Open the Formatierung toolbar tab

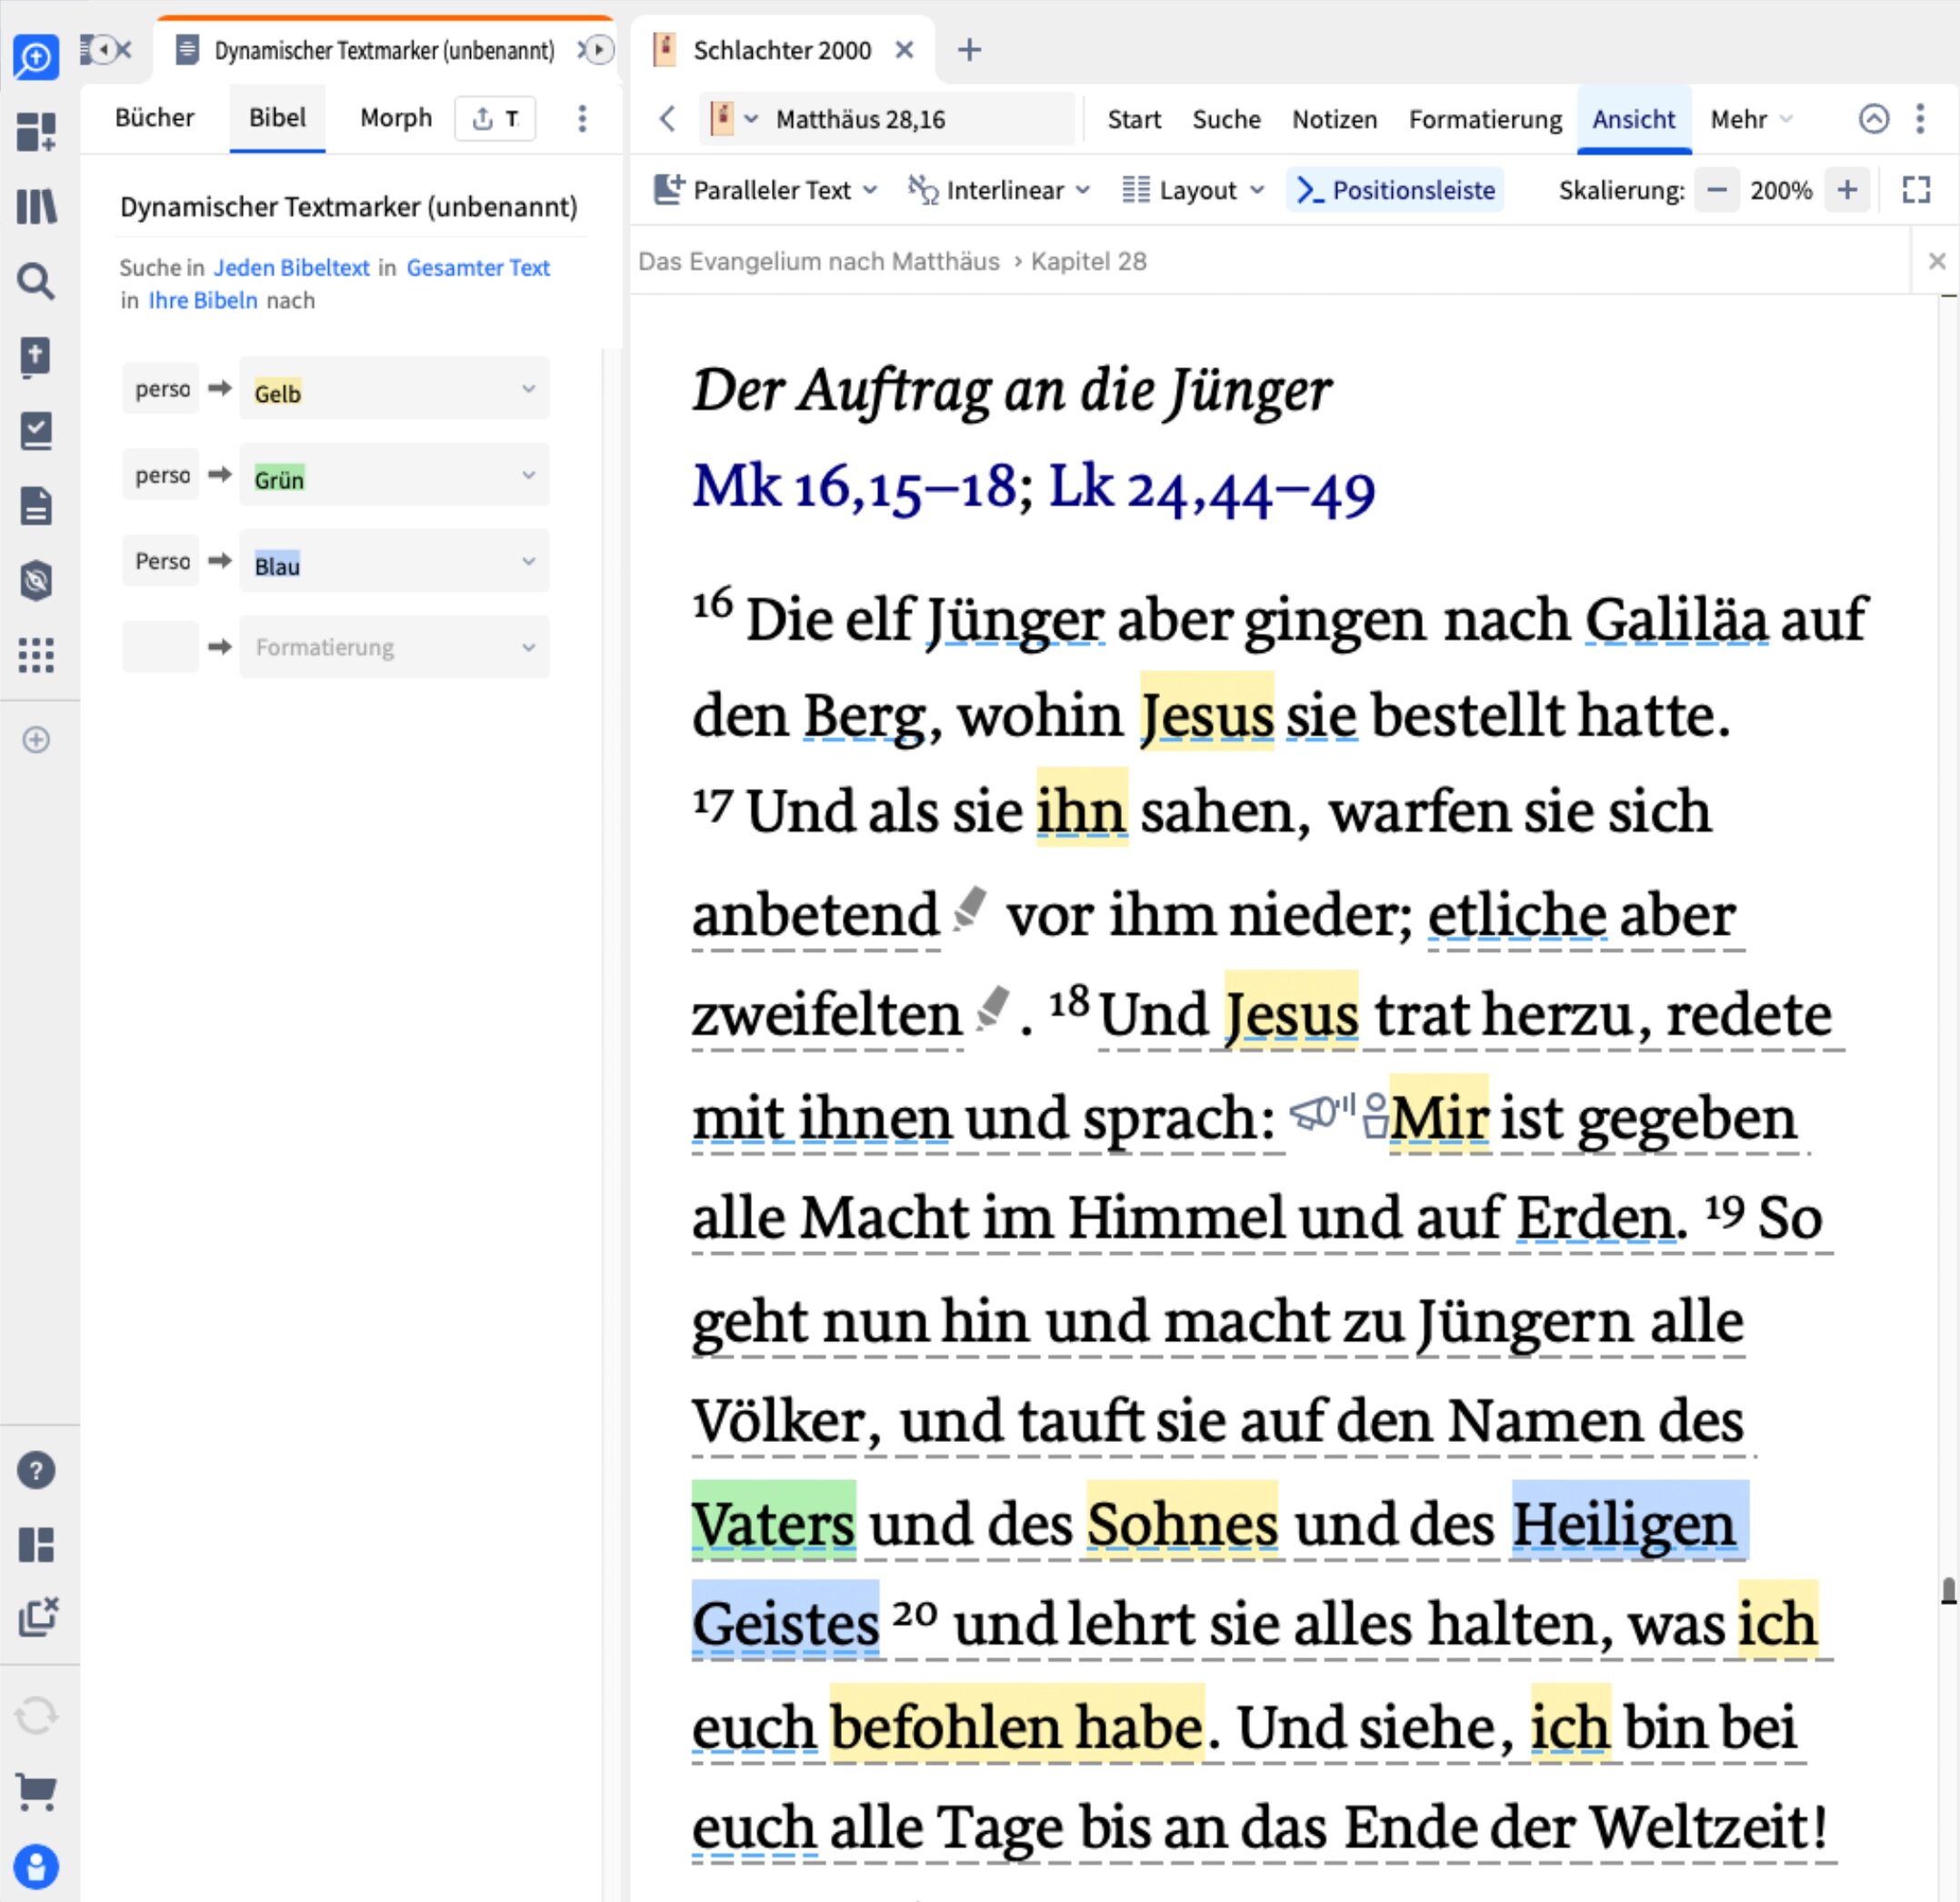point(1485,119)
